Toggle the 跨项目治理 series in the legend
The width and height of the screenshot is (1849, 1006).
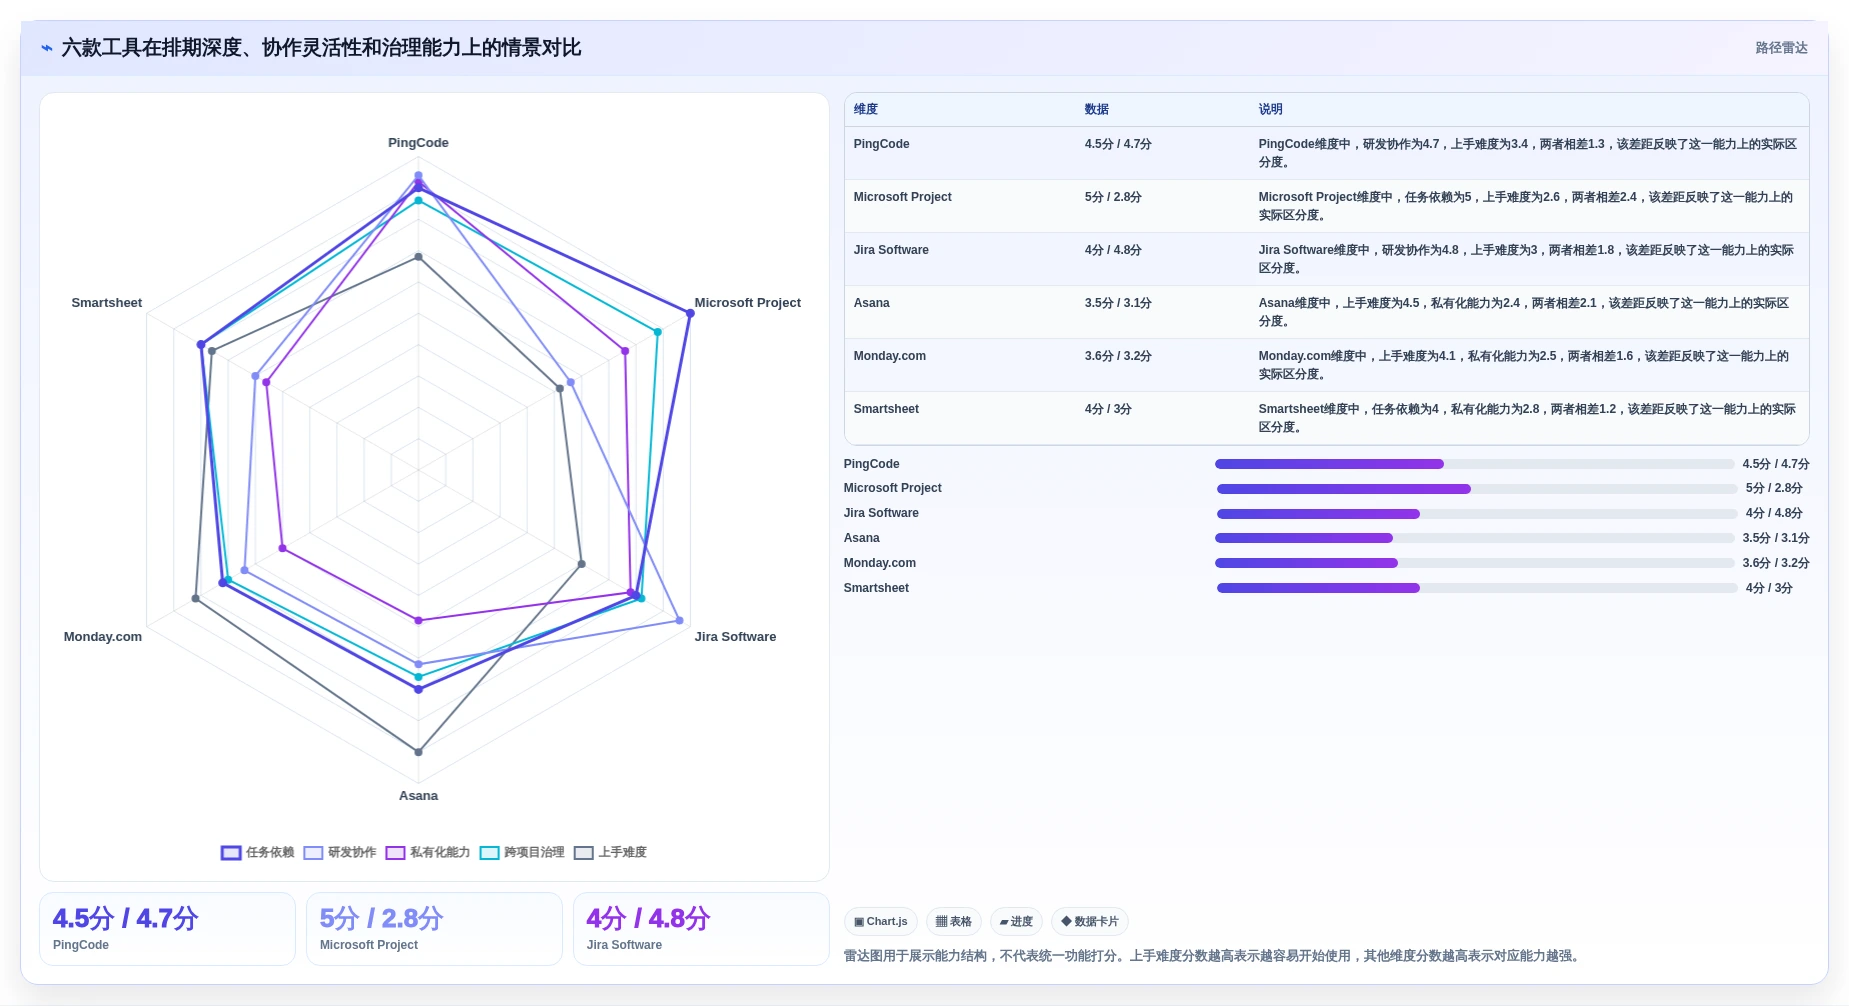522,853
